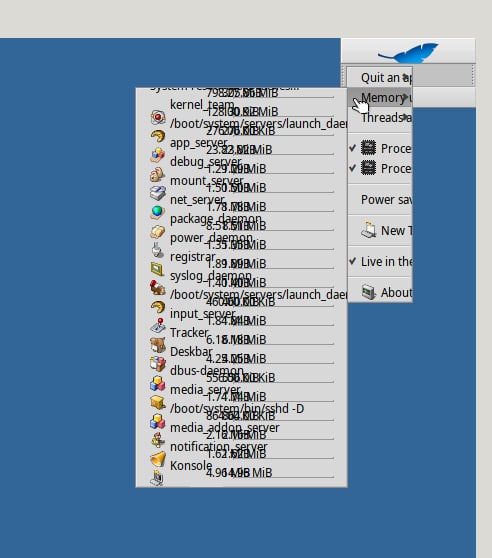Image resolution: width=492 pixels, height=558 pixels.
Task: Open the Power saving menu entry
Action: pos(380,200)
